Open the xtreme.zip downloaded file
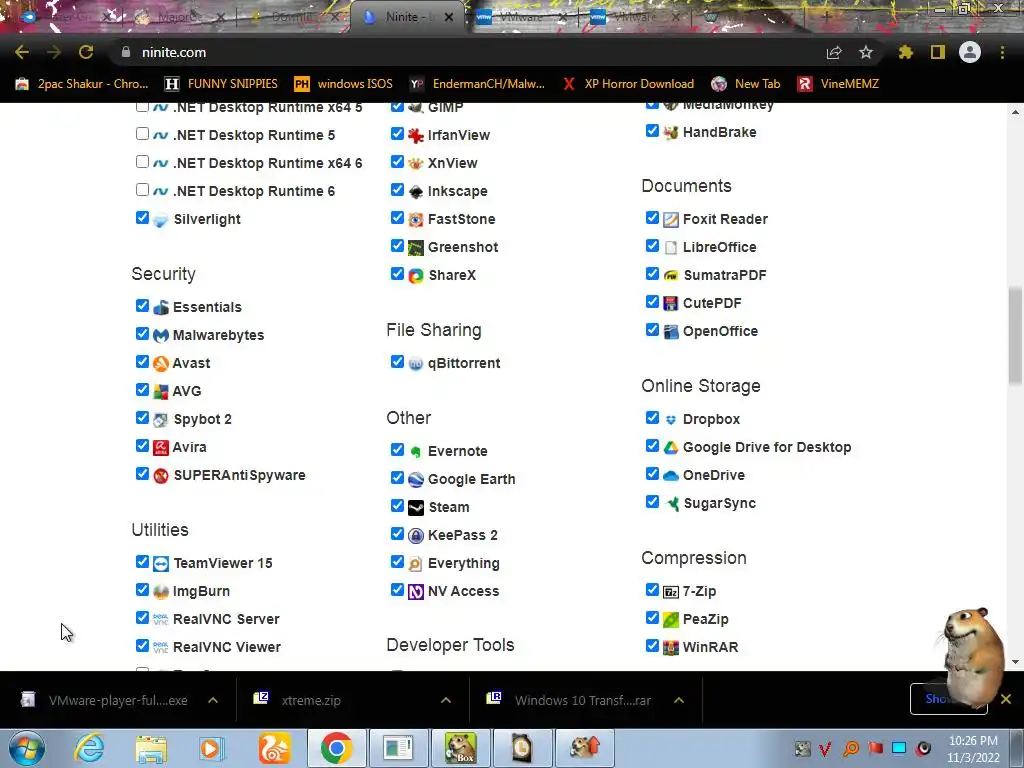The height and width of the screenshot is (768, 1024). point(311,700)
